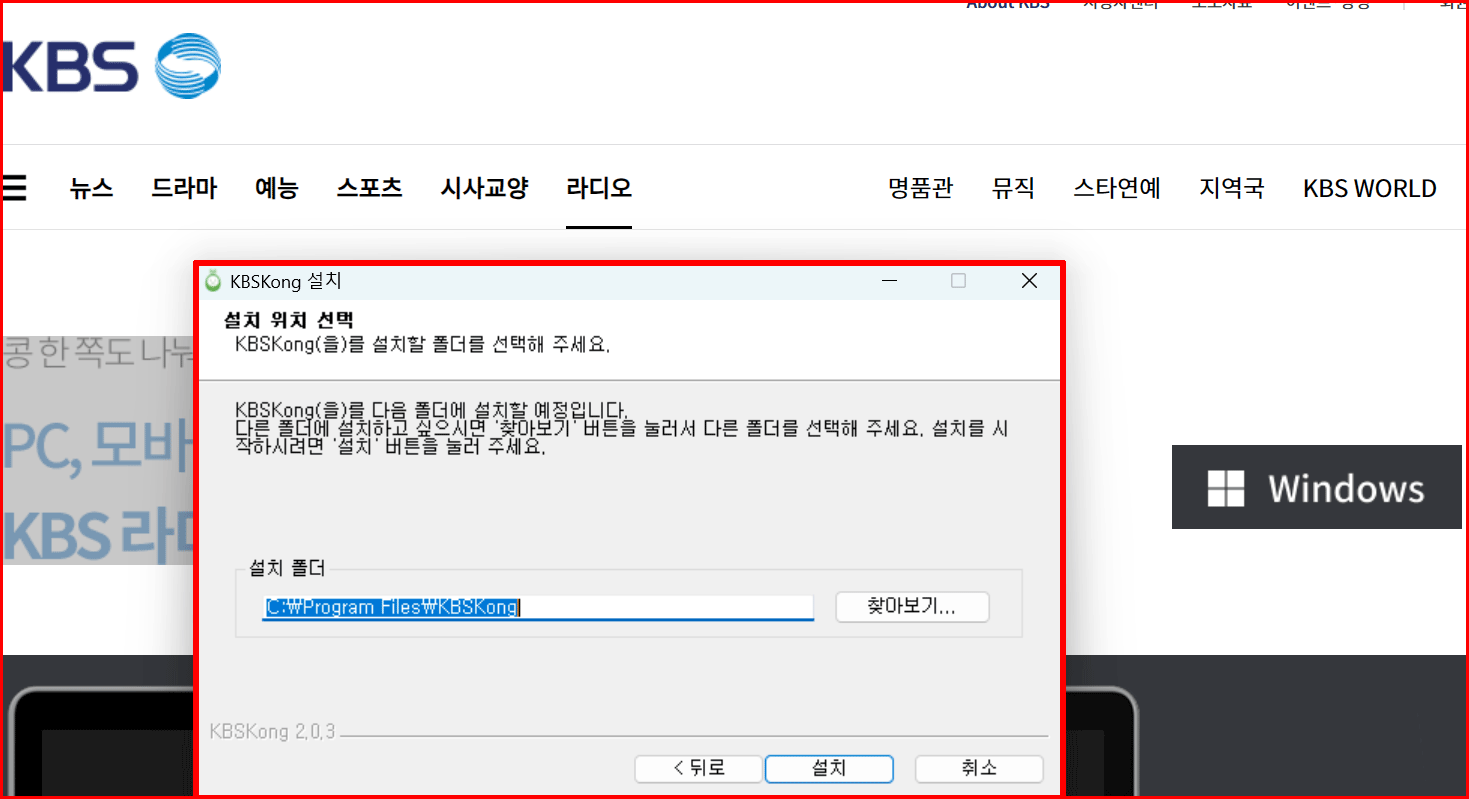Image resolution: width=1469 pixels, height=799 pixels.
Task: Open the 예능 menu
Action: pyautogui.click(x=277, y=188)
